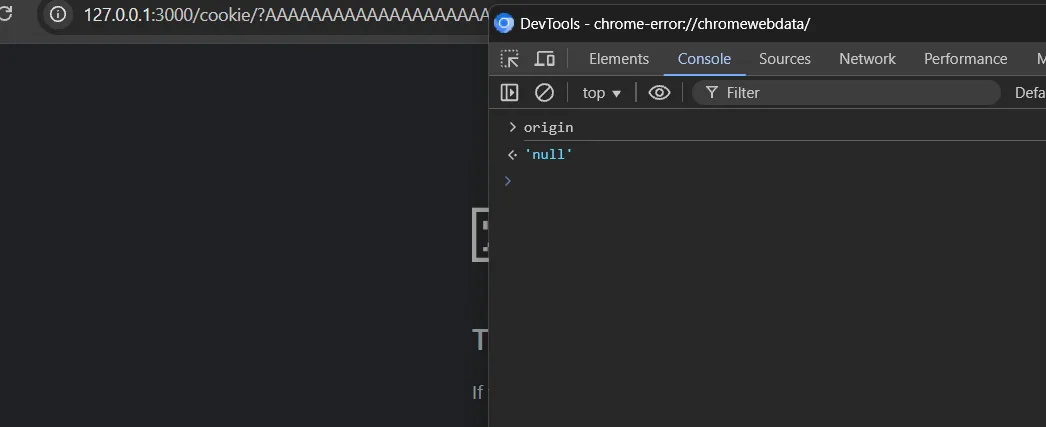This screenshot has height=427, width=1046.
Task: Click the DevTools Chrome logo icon
Action: tap(504, 24)
